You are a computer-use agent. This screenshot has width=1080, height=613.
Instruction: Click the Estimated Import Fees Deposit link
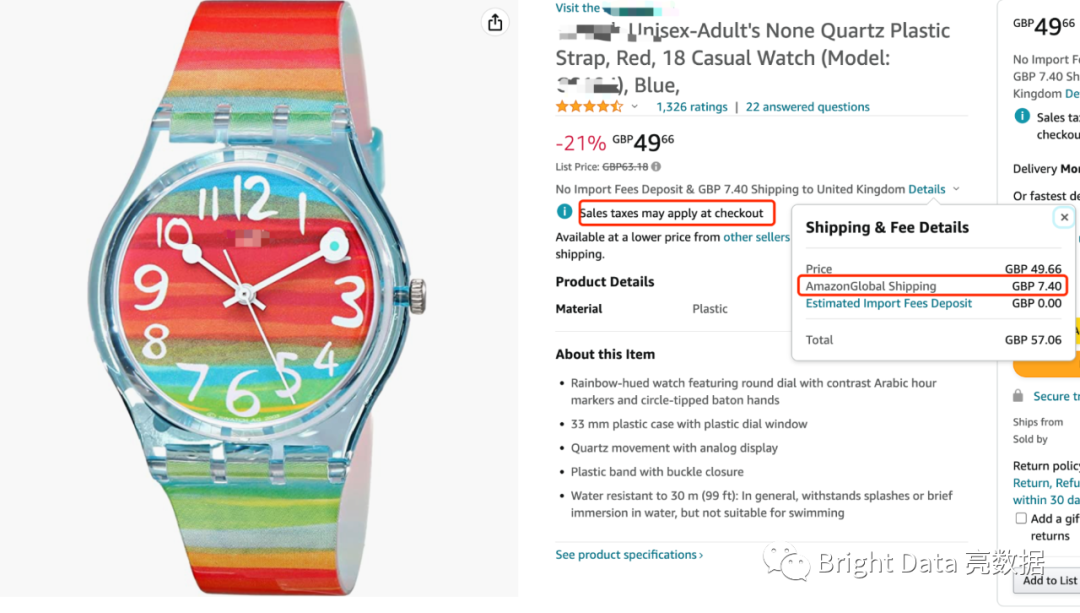(x=888, y=303)
